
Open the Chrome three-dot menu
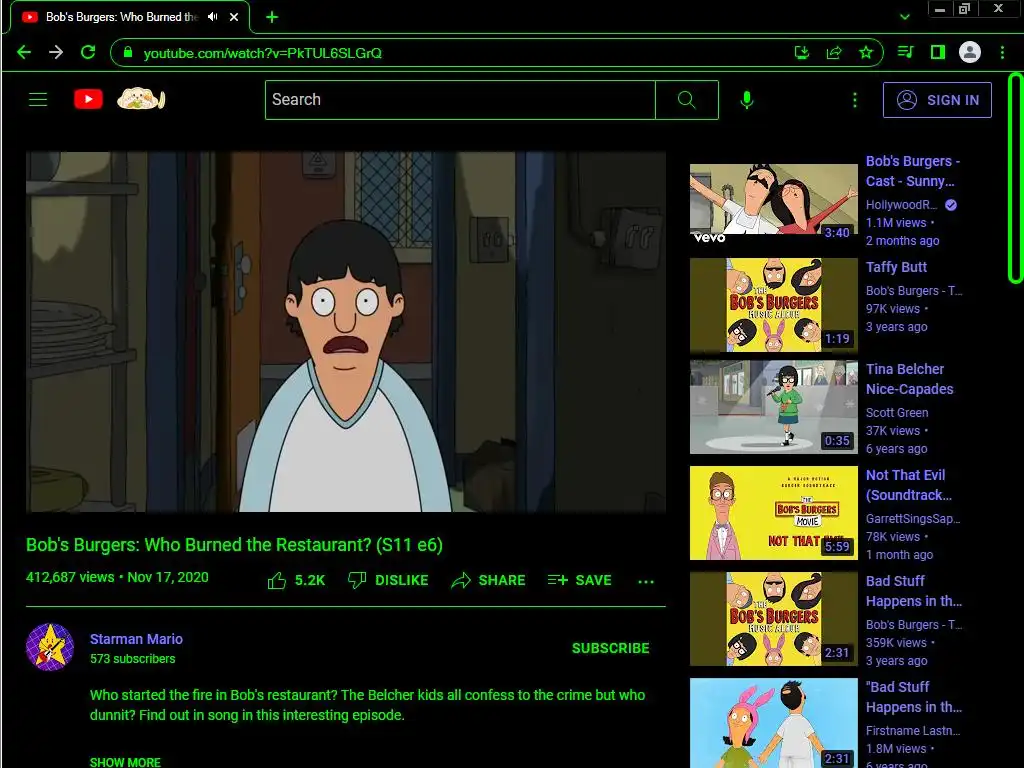tap(1002, 52)
